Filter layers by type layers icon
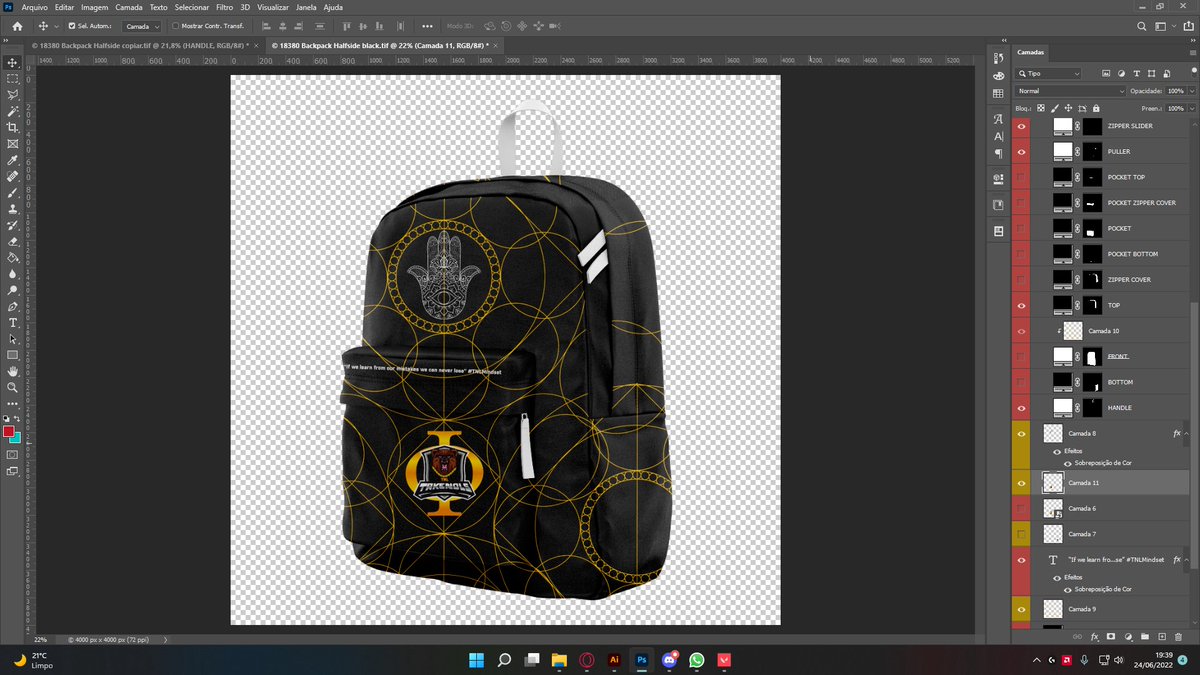1200x675 pixels. coord(1135,74)
